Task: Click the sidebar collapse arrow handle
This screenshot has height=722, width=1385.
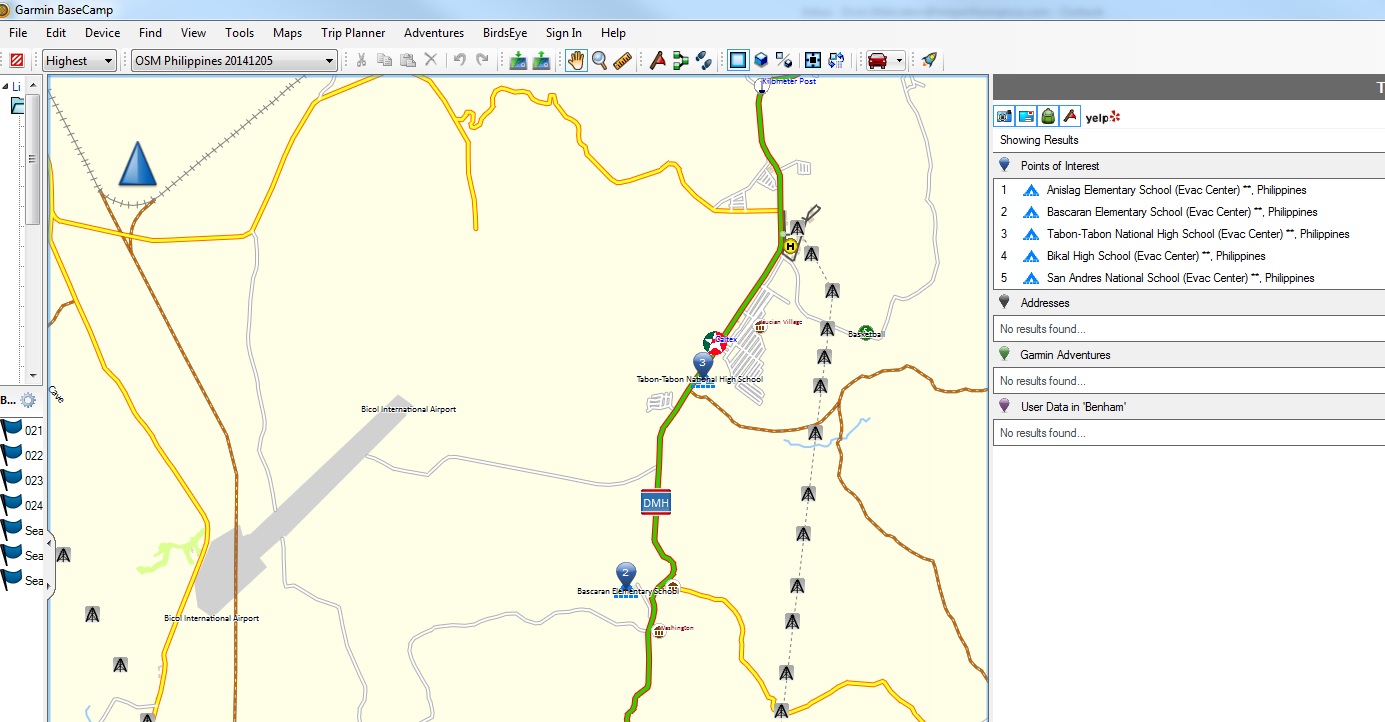Action: coord(50,567)
